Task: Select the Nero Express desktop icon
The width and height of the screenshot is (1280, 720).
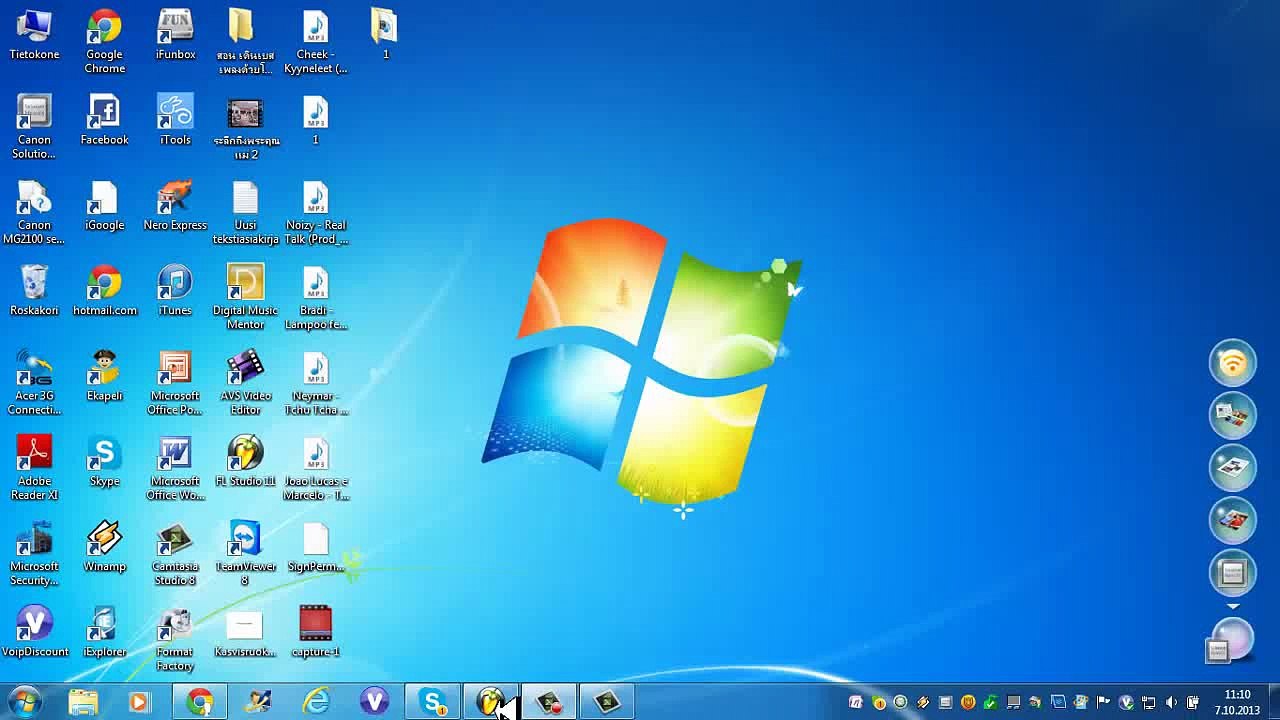Action: [x=175, y=205]
